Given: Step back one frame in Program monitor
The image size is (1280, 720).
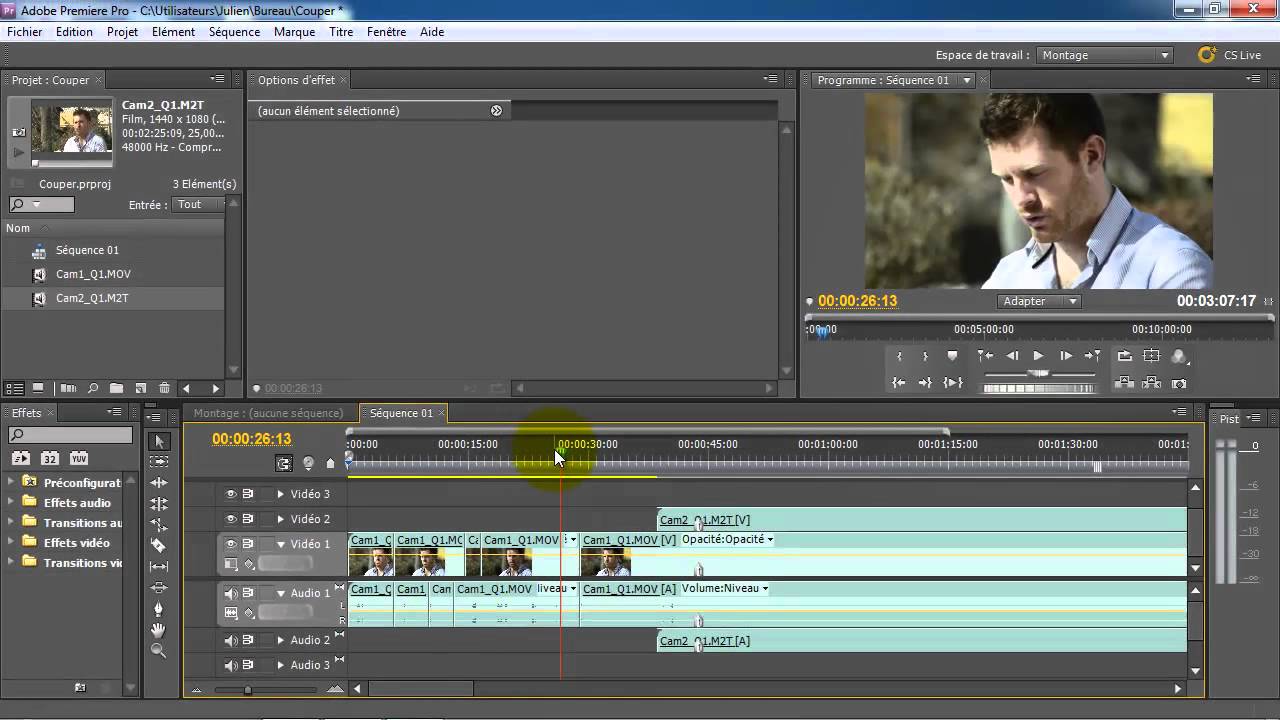Looking at the screenshot, I should pos(1012,356).
